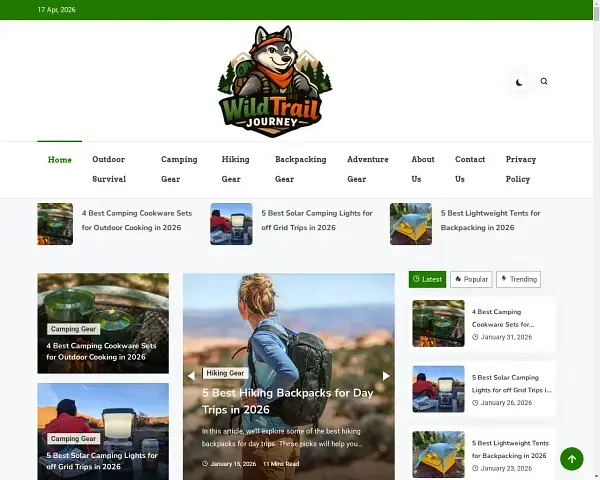Open the Home menu item

point(60,160)
